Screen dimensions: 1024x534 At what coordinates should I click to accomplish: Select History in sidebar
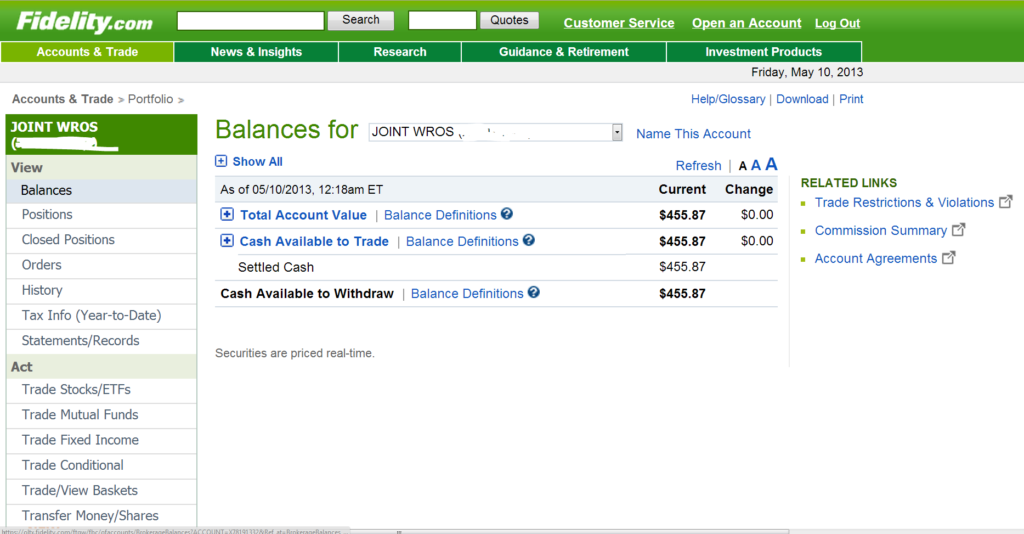[101, 291]
